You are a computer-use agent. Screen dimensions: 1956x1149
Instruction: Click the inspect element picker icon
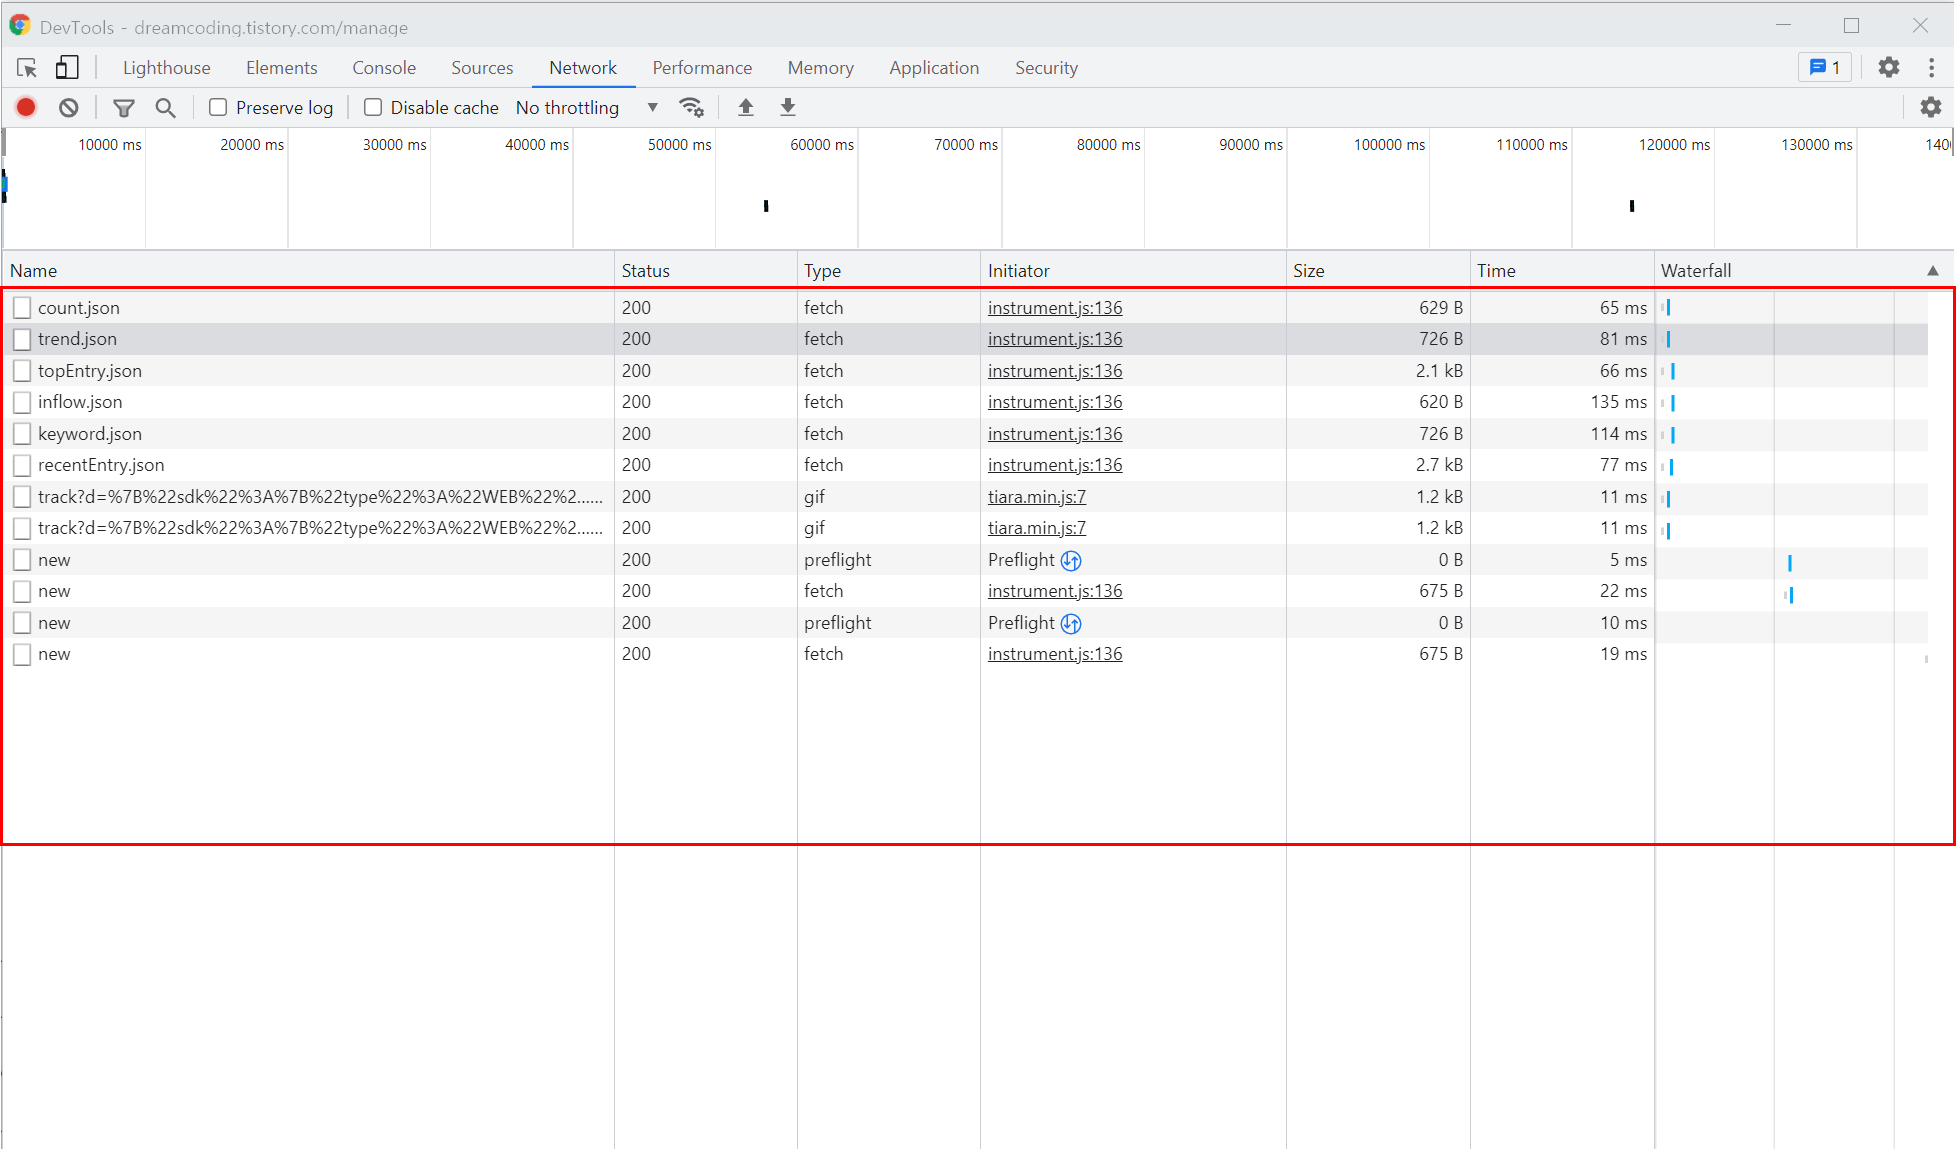click(x=27, y=68)
